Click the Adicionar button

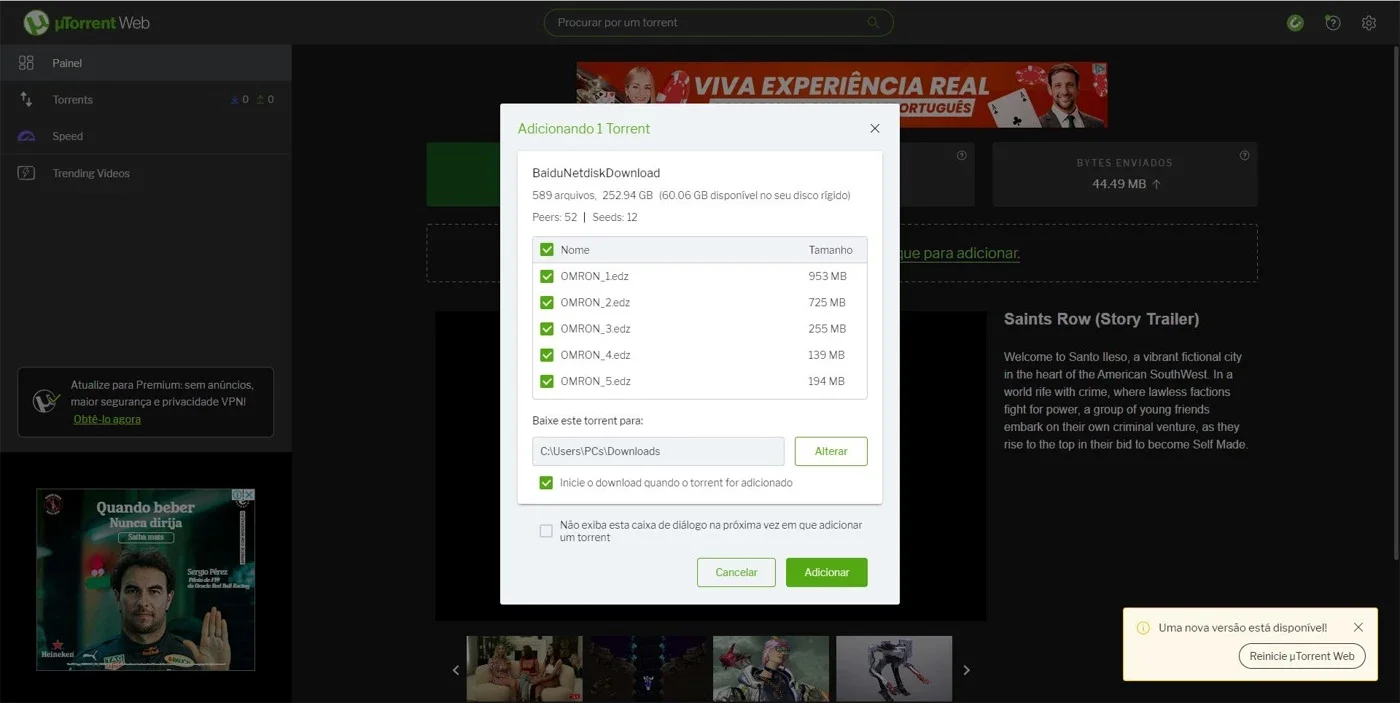point(827,572)
